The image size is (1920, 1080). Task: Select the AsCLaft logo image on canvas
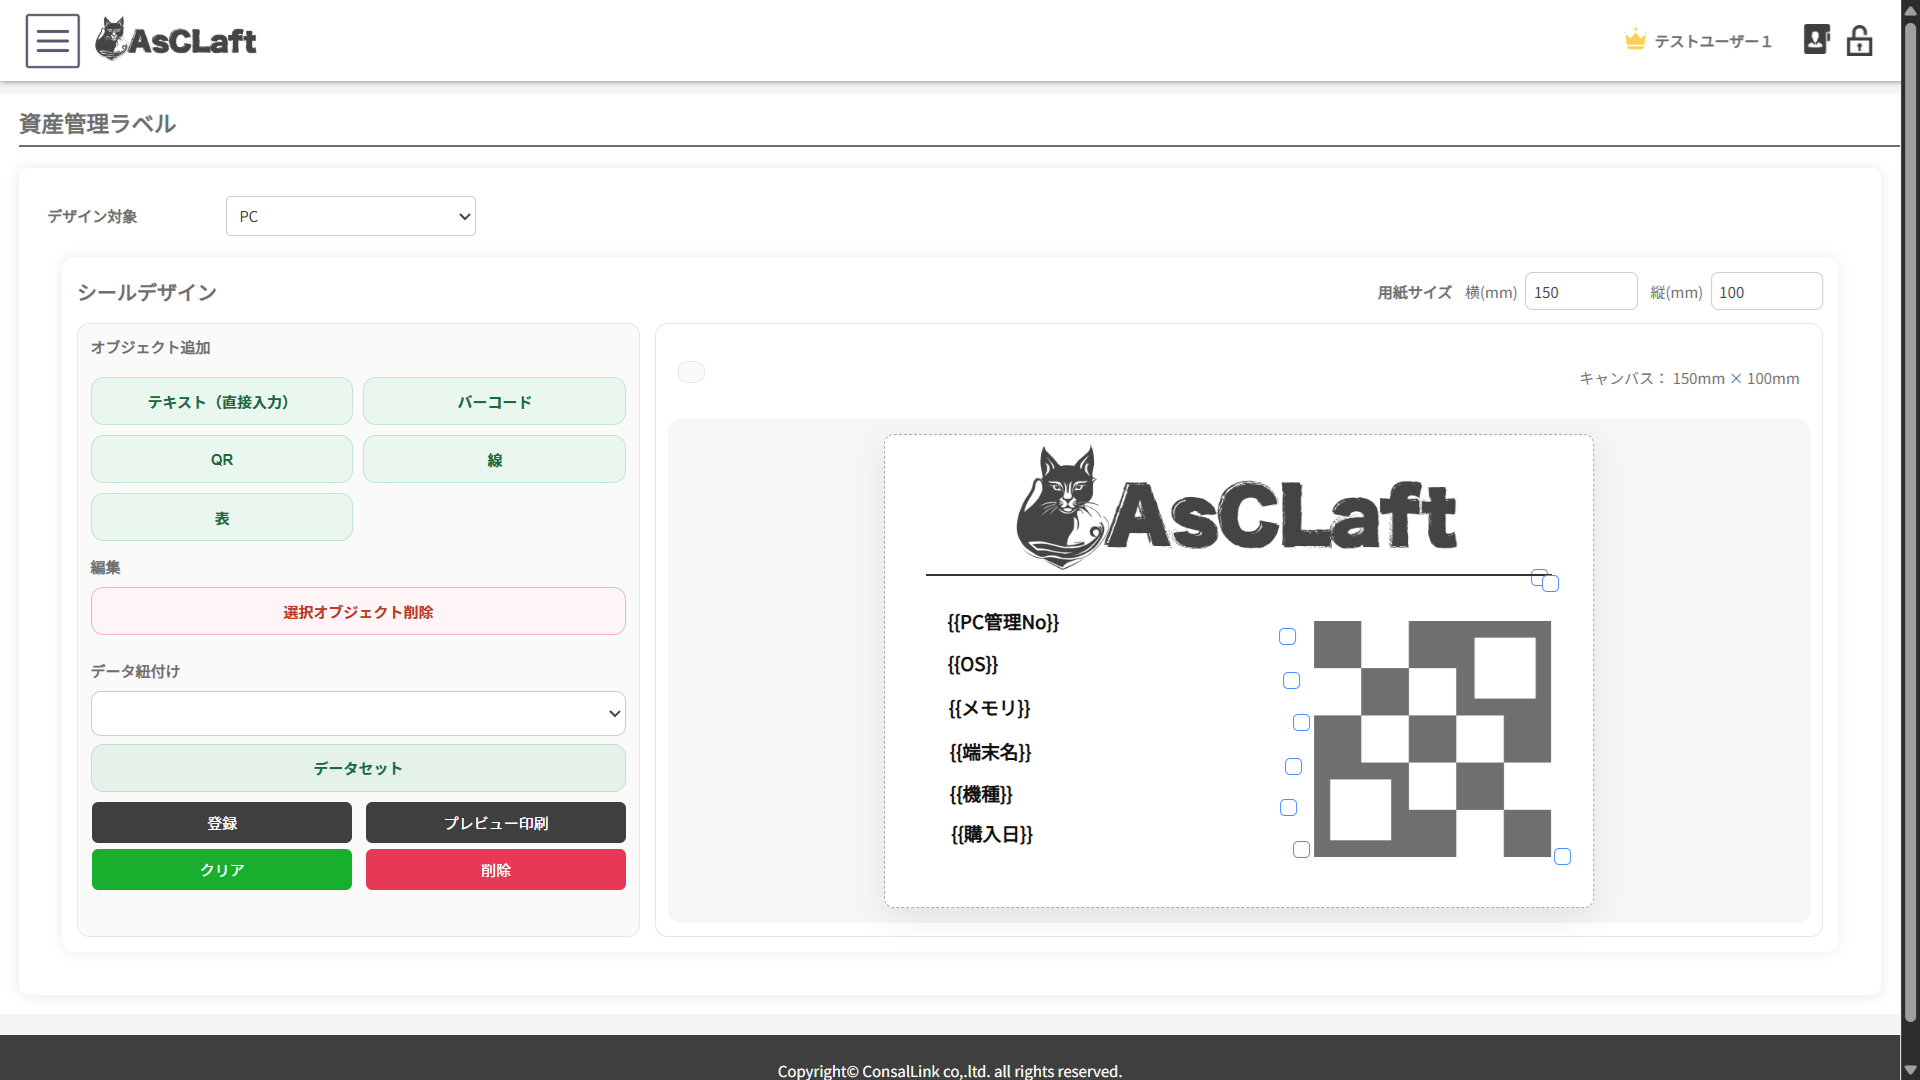click(x=1236, y=508)
